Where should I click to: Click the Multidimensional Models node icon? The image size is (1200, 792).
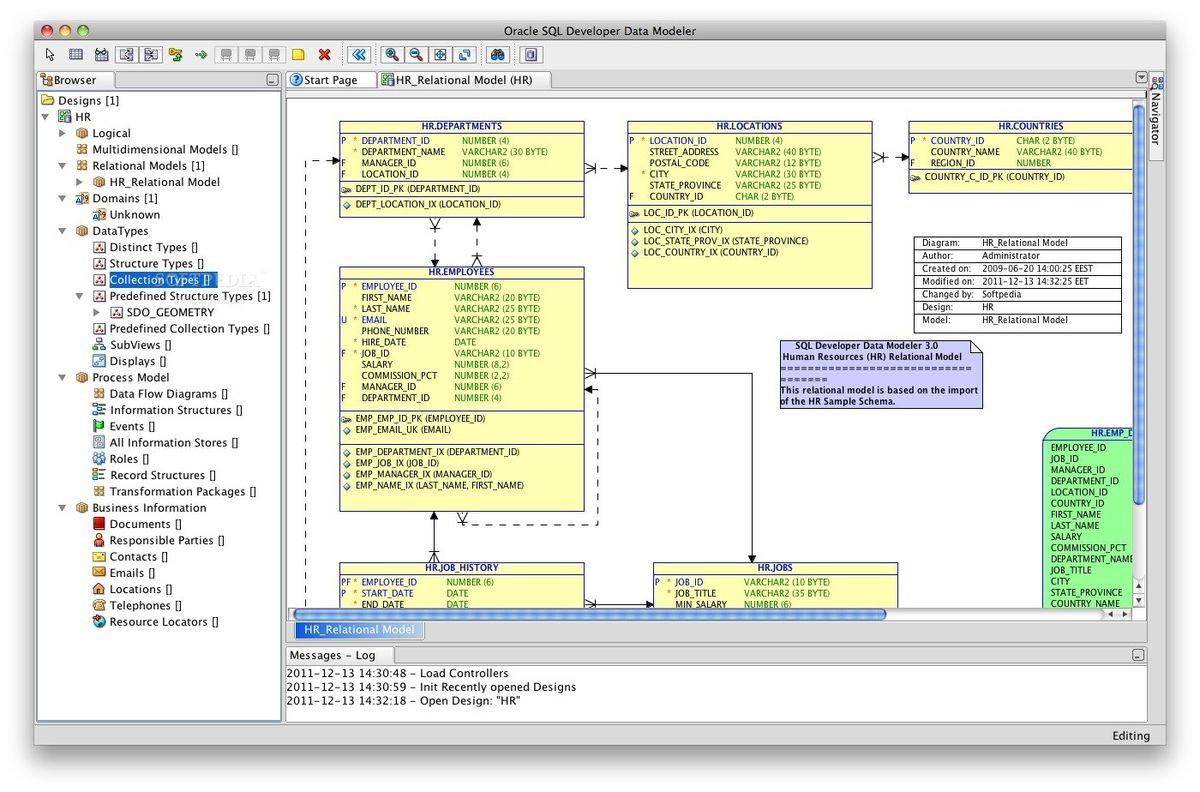(82, 149)
